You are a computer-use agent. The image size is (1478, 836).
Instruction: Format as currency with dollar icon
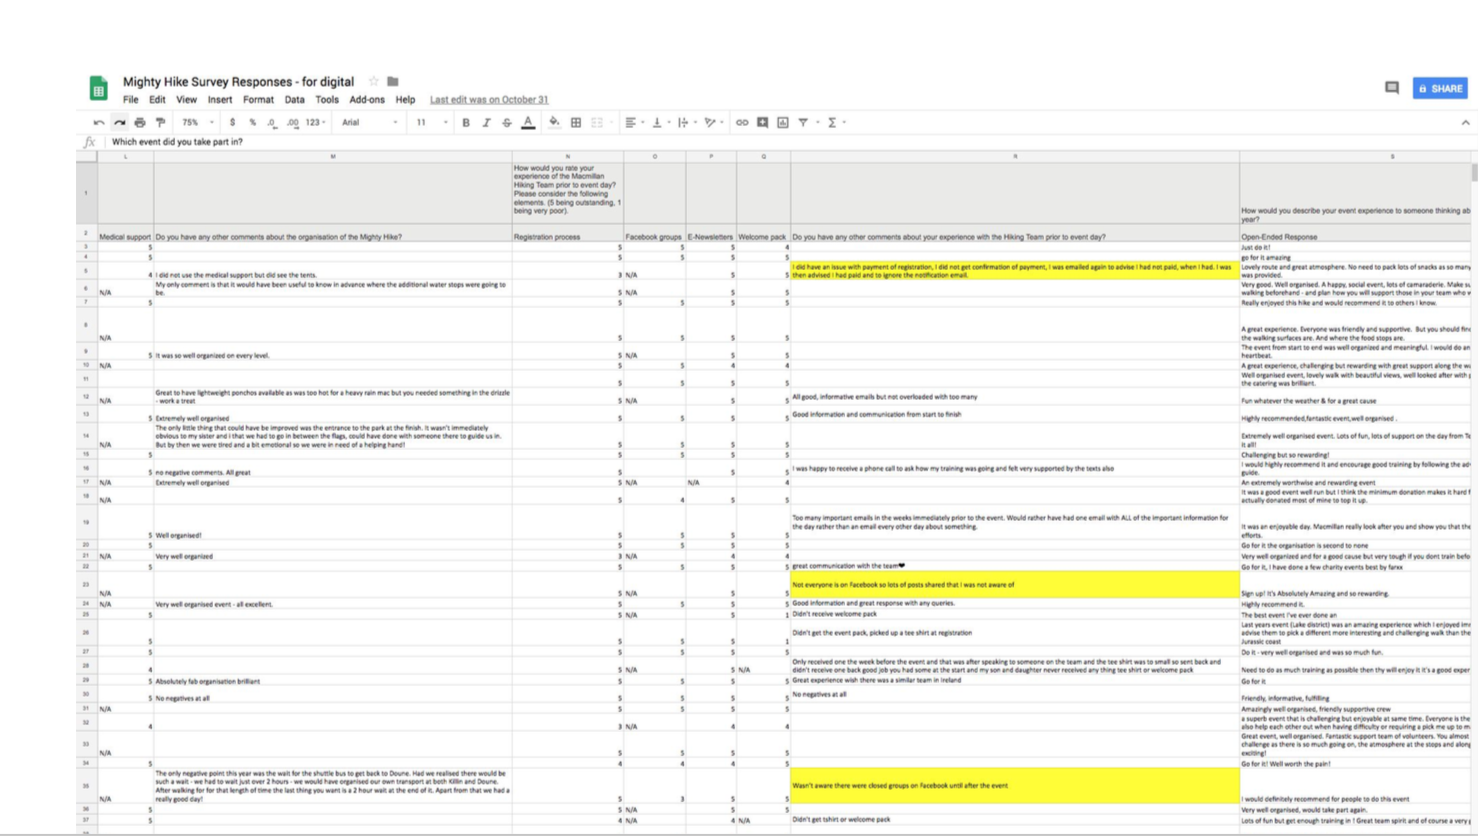pos(232,122)
